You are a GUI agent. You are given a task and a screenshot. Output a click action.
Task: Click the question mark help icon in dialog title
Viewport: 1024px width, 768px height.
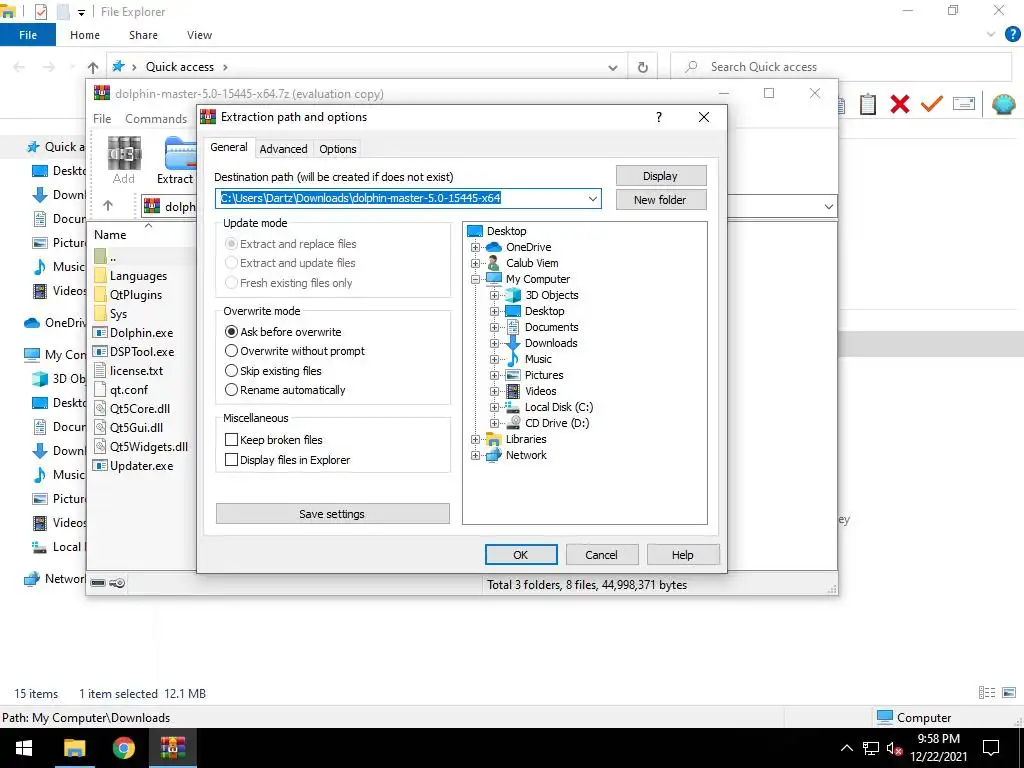pyautogui.click(x=658, y=117)
